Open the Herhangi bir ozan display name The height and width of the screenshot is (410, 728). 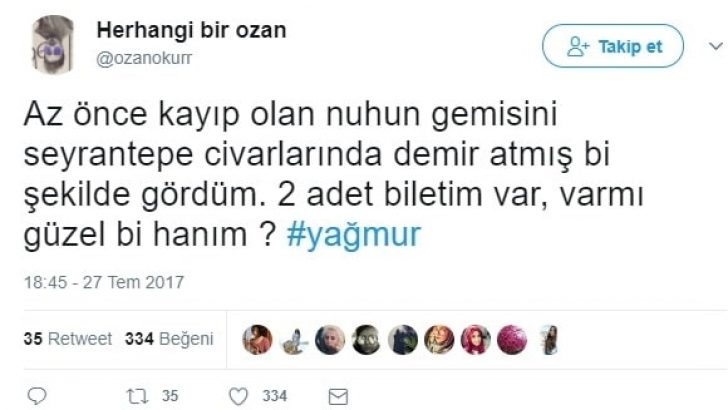click(x=191, y=31)
